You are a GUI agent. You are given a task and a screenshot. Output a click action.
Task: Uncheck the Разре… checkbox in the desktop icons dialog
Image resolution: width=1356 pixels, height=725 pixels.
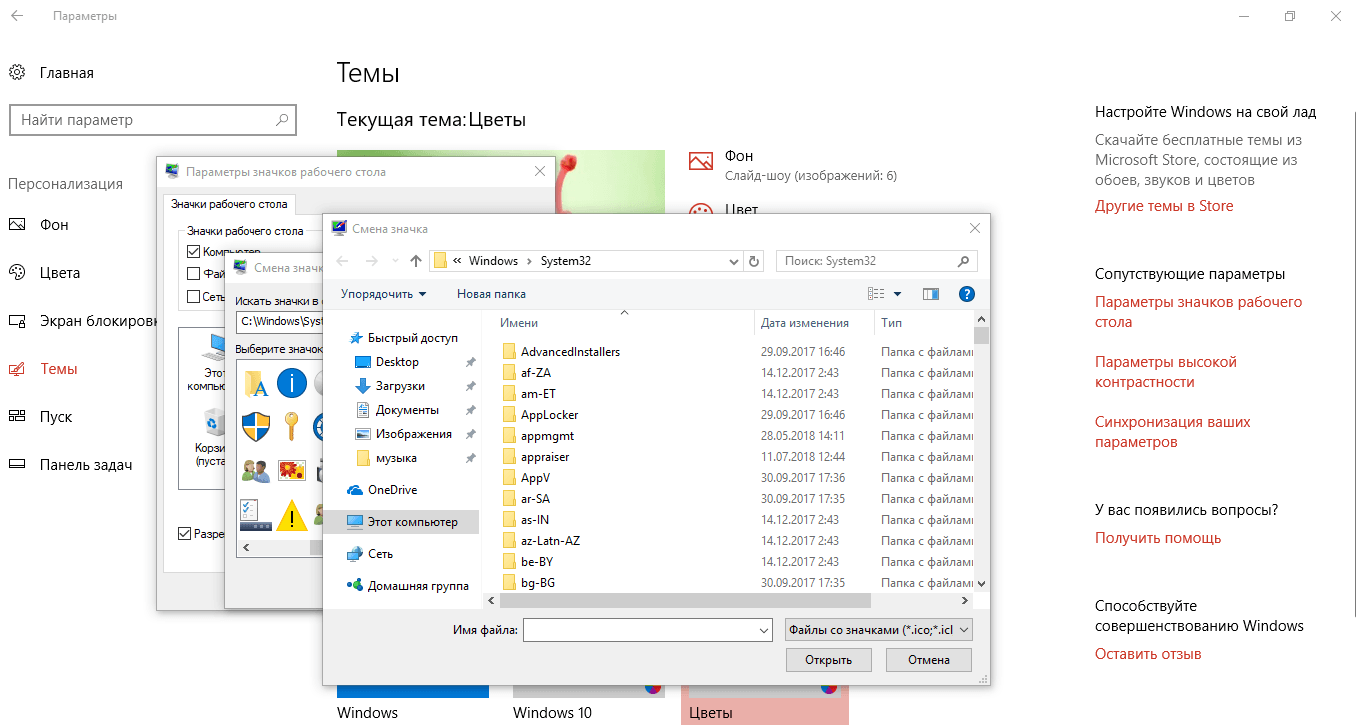point(184,534)
